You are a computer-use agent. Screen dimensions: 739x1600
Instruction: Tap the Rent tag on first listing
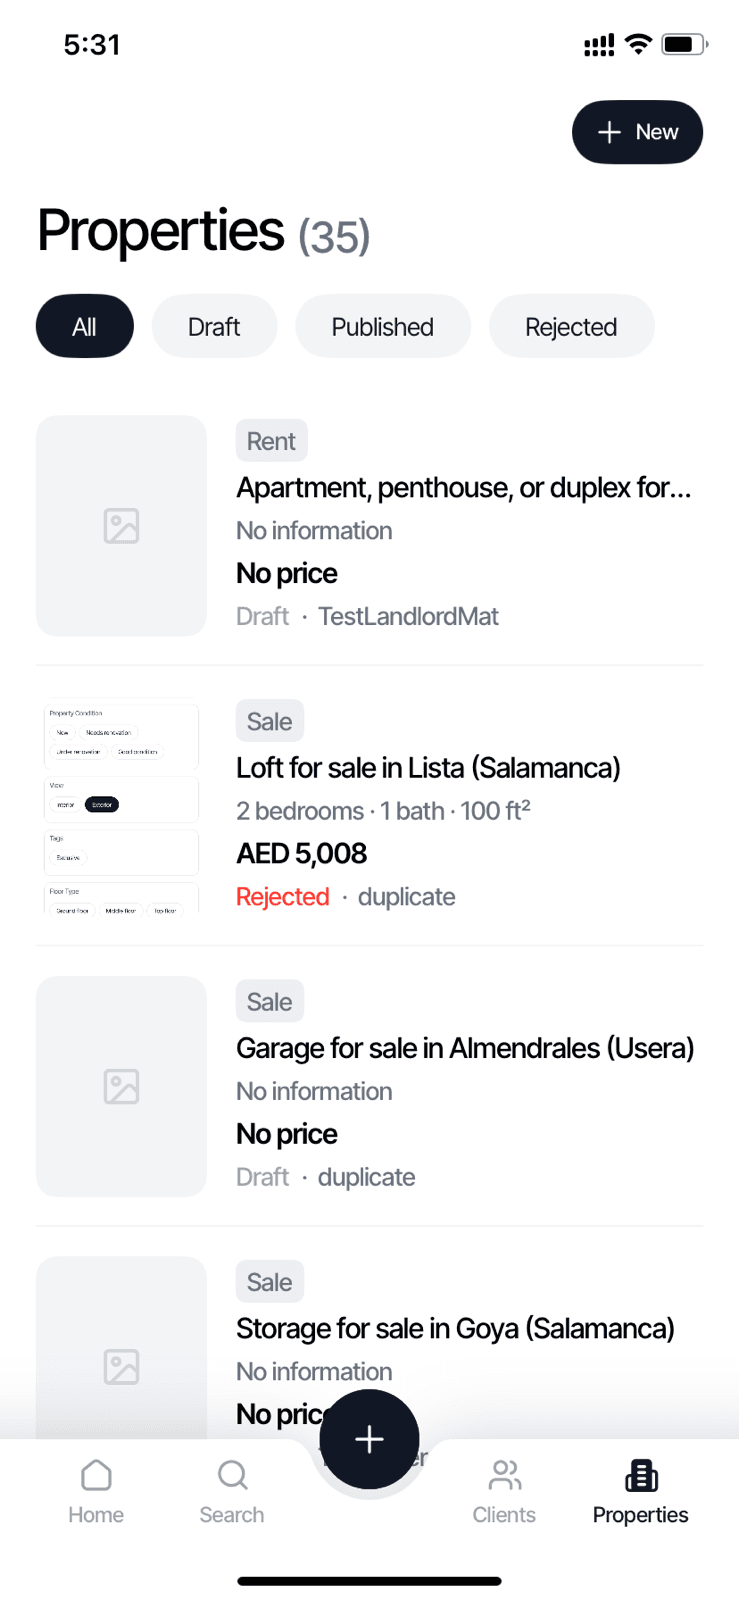pyautogui.click(x=271, y=441)
